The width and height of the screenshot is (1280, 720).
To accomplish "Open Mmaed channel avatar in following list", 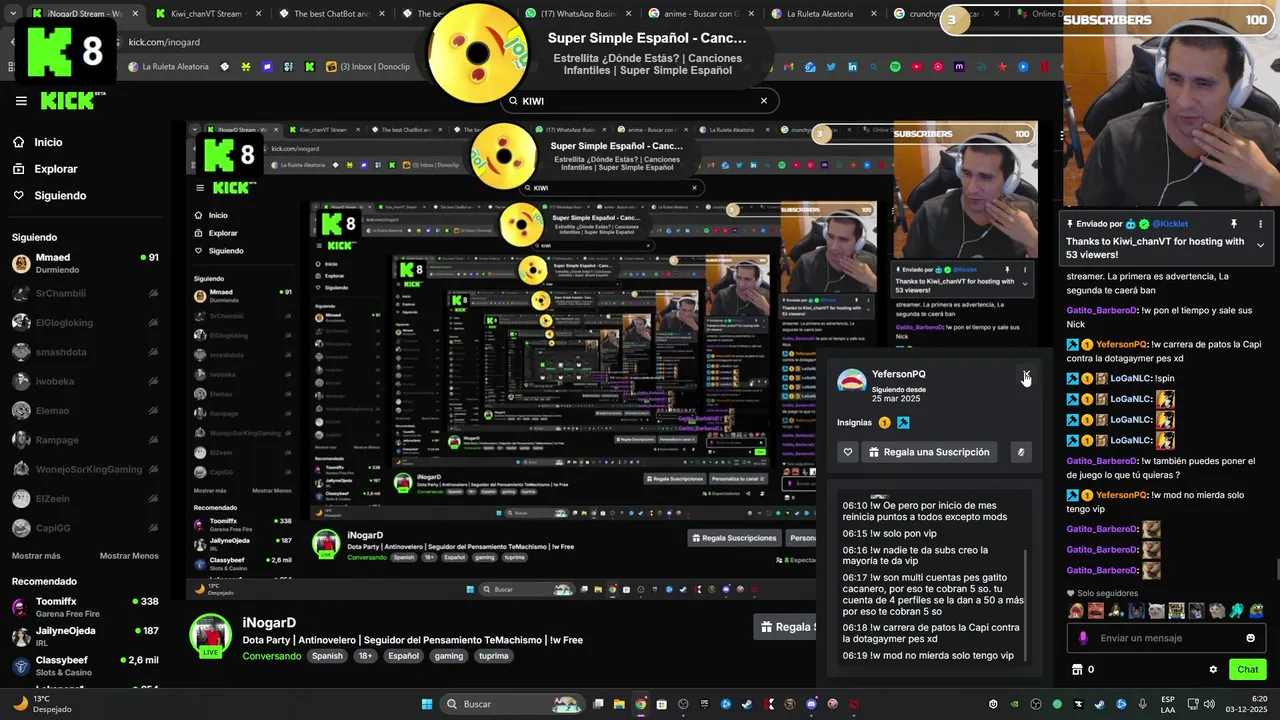I will coord(21,264).
